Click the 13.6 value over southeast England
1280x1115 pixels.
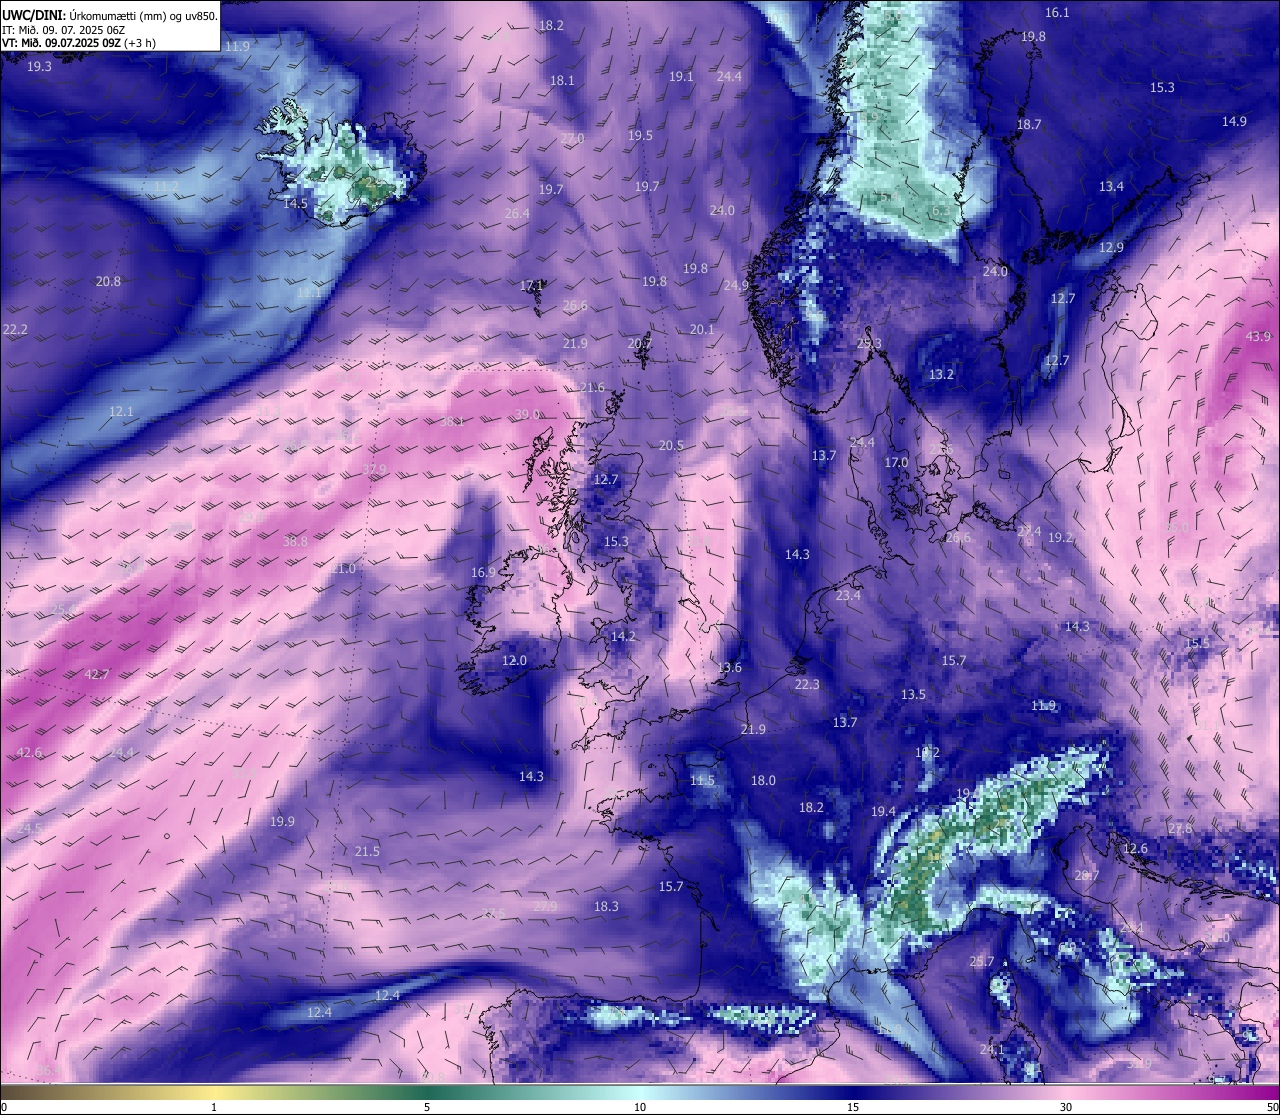[x=730, y=668]
